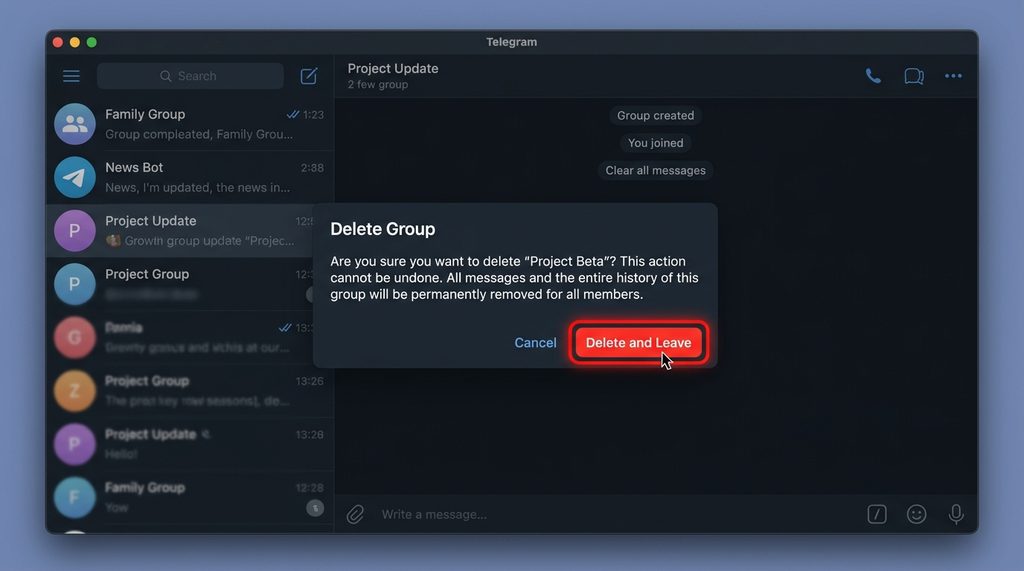The image size is (1024, 571).
Task: Click the News Bot Telegram avatar
Action: (x=75, y=177)
